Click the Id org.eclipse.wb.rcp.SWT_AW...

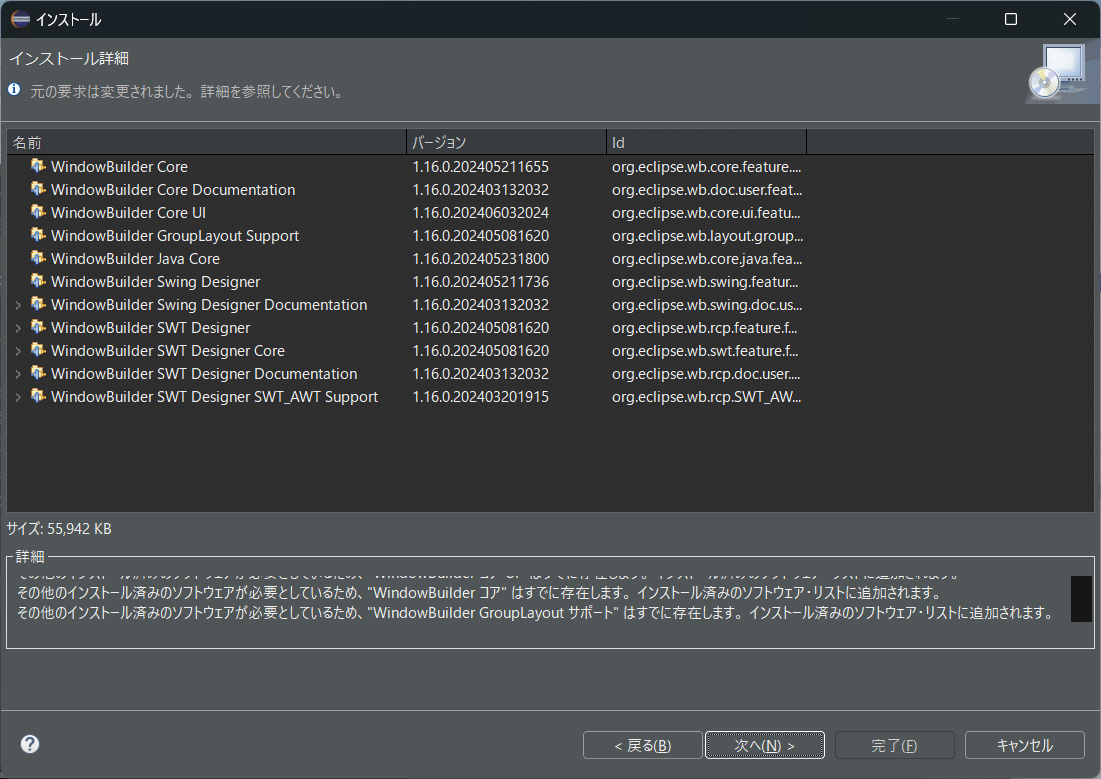706,397
